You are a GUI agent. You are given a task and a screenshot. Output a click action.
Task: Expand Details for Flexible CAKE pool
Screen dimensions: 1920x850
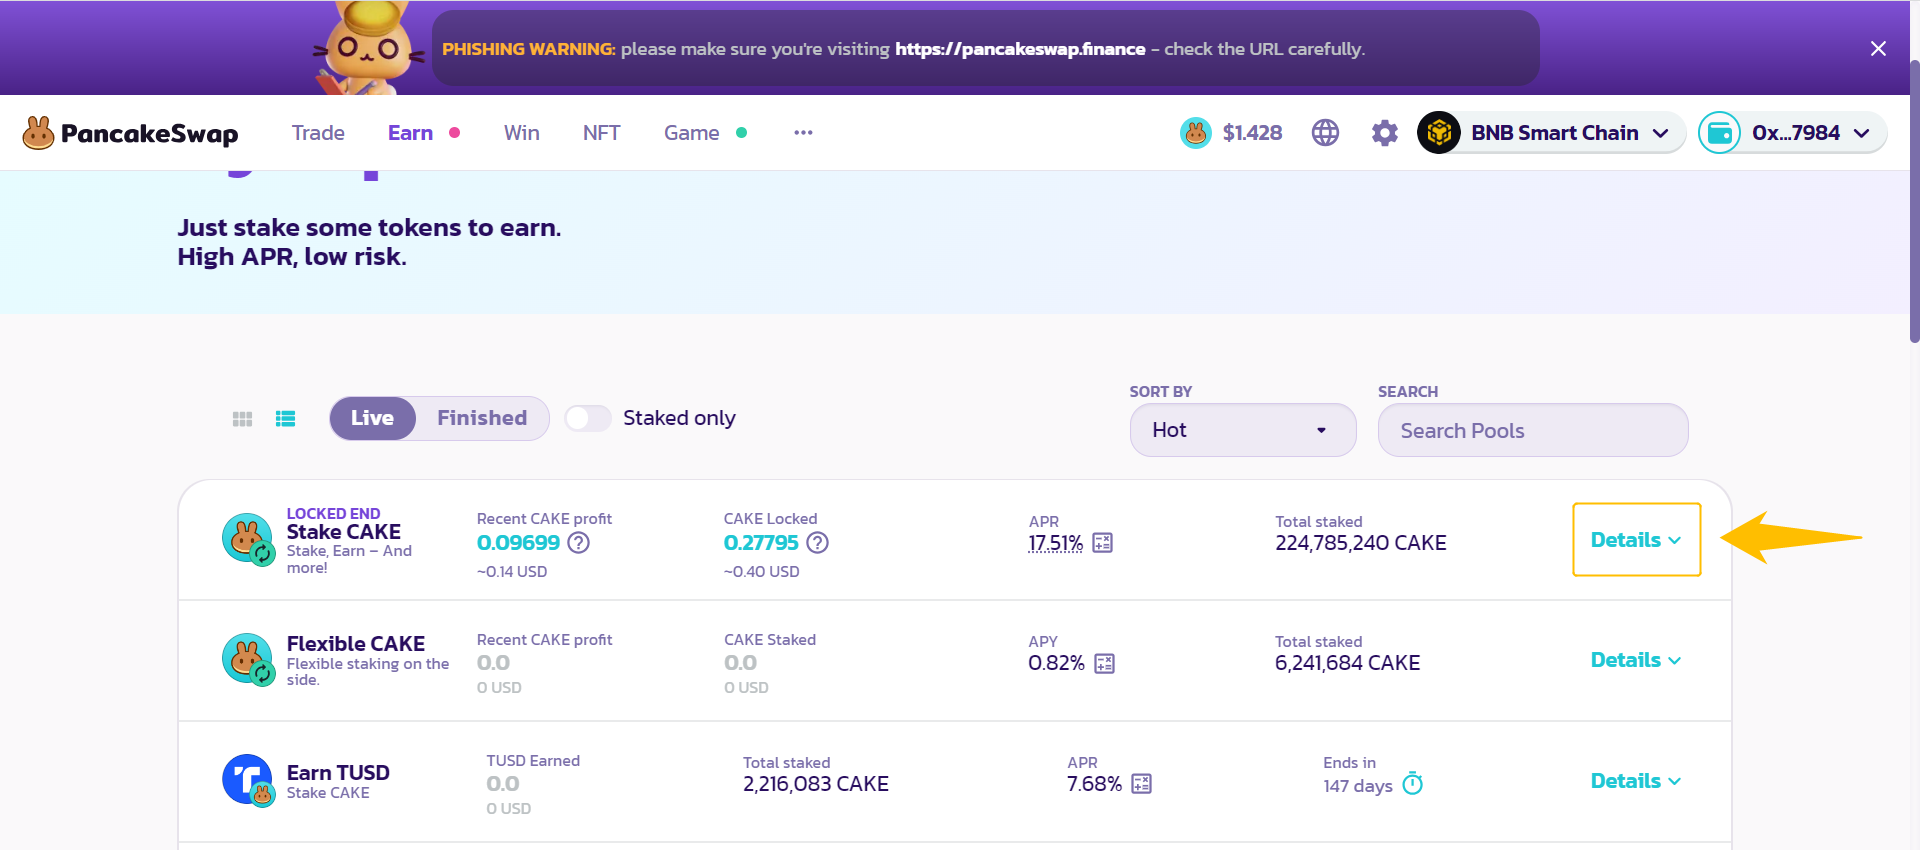[1636, 660]
